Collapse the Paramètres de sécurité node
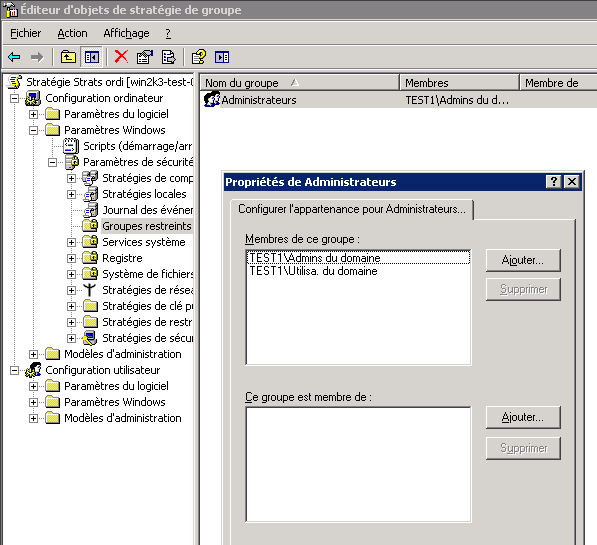This screenshot has width=597, height=545. point(53,162)
